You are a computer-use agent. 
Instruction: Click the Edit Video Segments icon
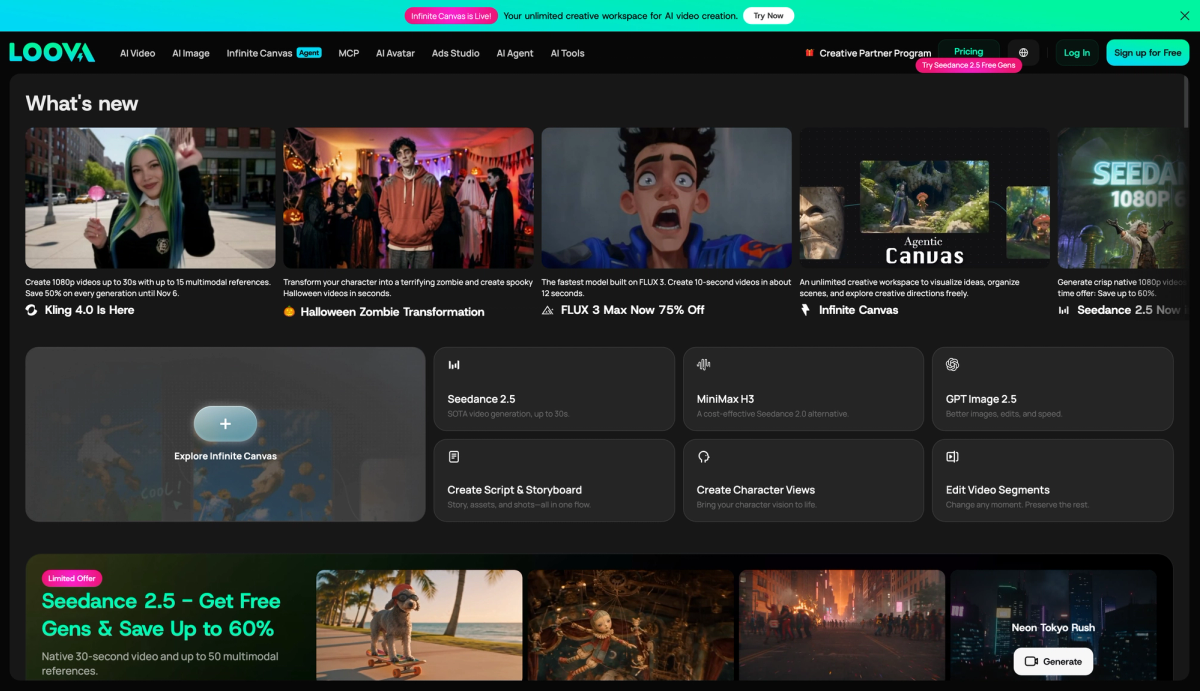tap(952, 457)
